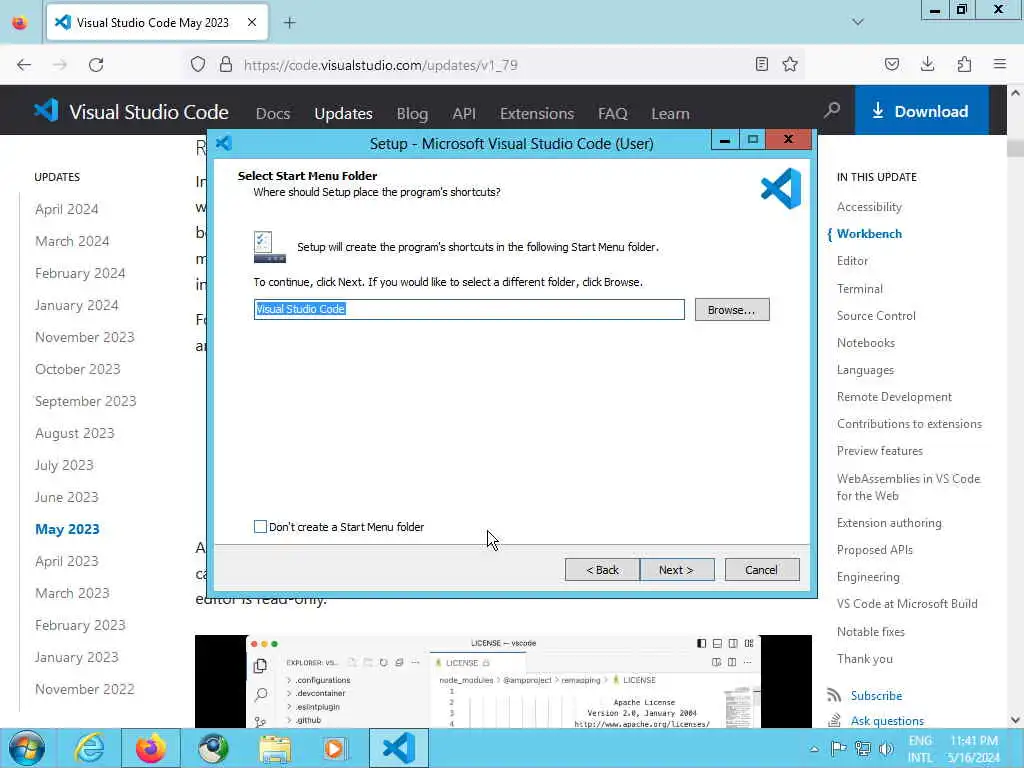The height and width of the screenshot is (768, 1024).
Task: Open Firefox extensions puzzle icon
Action: point(964,64)
